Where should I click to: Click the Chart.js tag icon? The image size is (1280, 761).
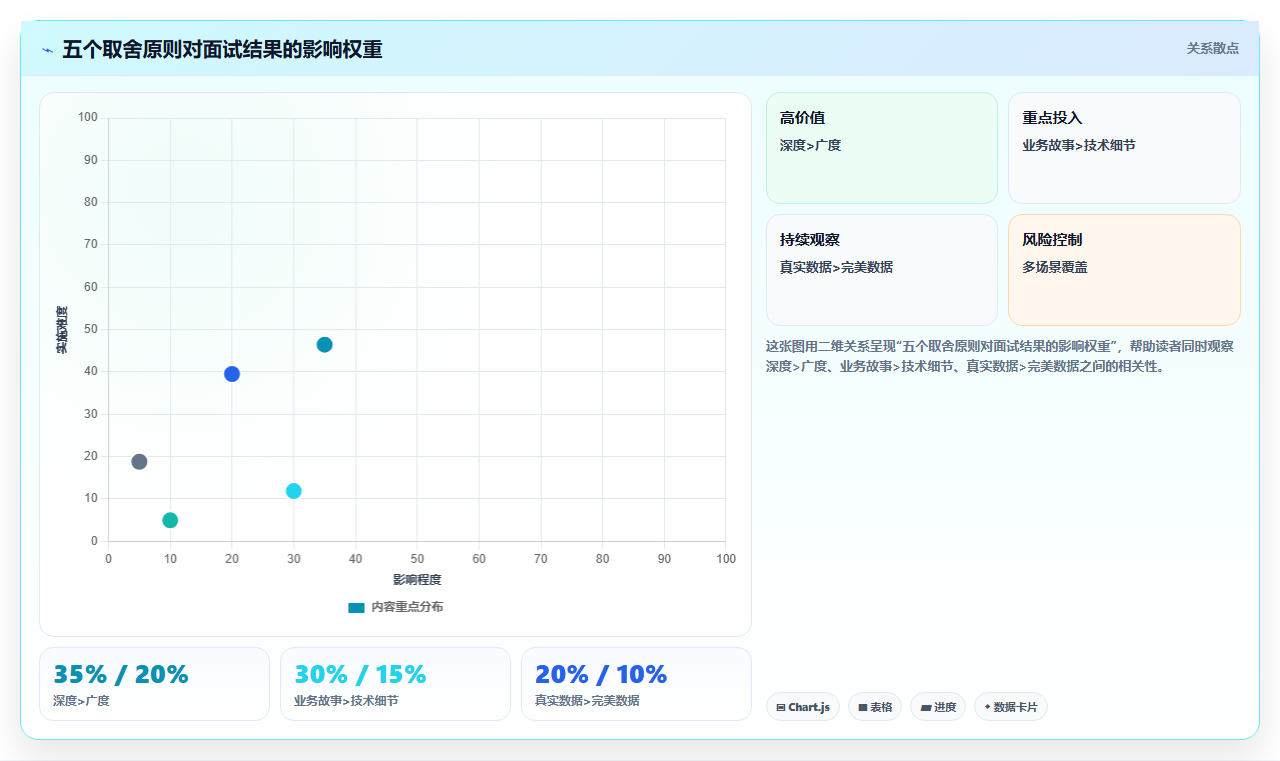[x=781, y=707]
